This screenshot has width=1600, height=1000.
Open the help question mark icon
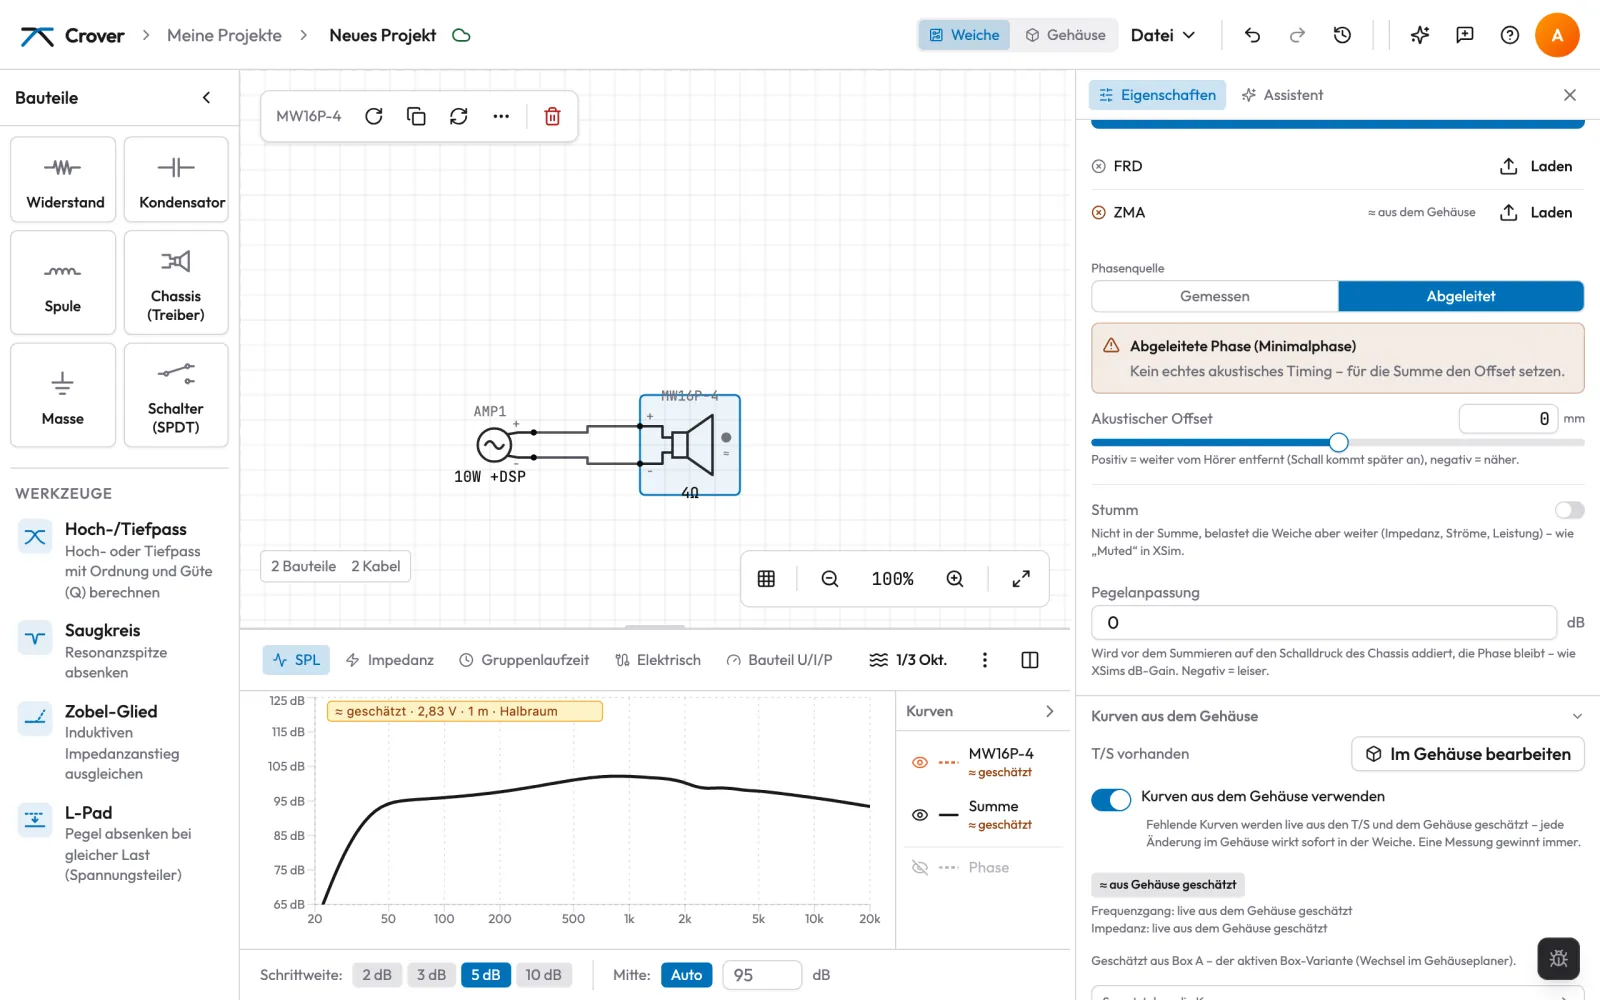1510,35
